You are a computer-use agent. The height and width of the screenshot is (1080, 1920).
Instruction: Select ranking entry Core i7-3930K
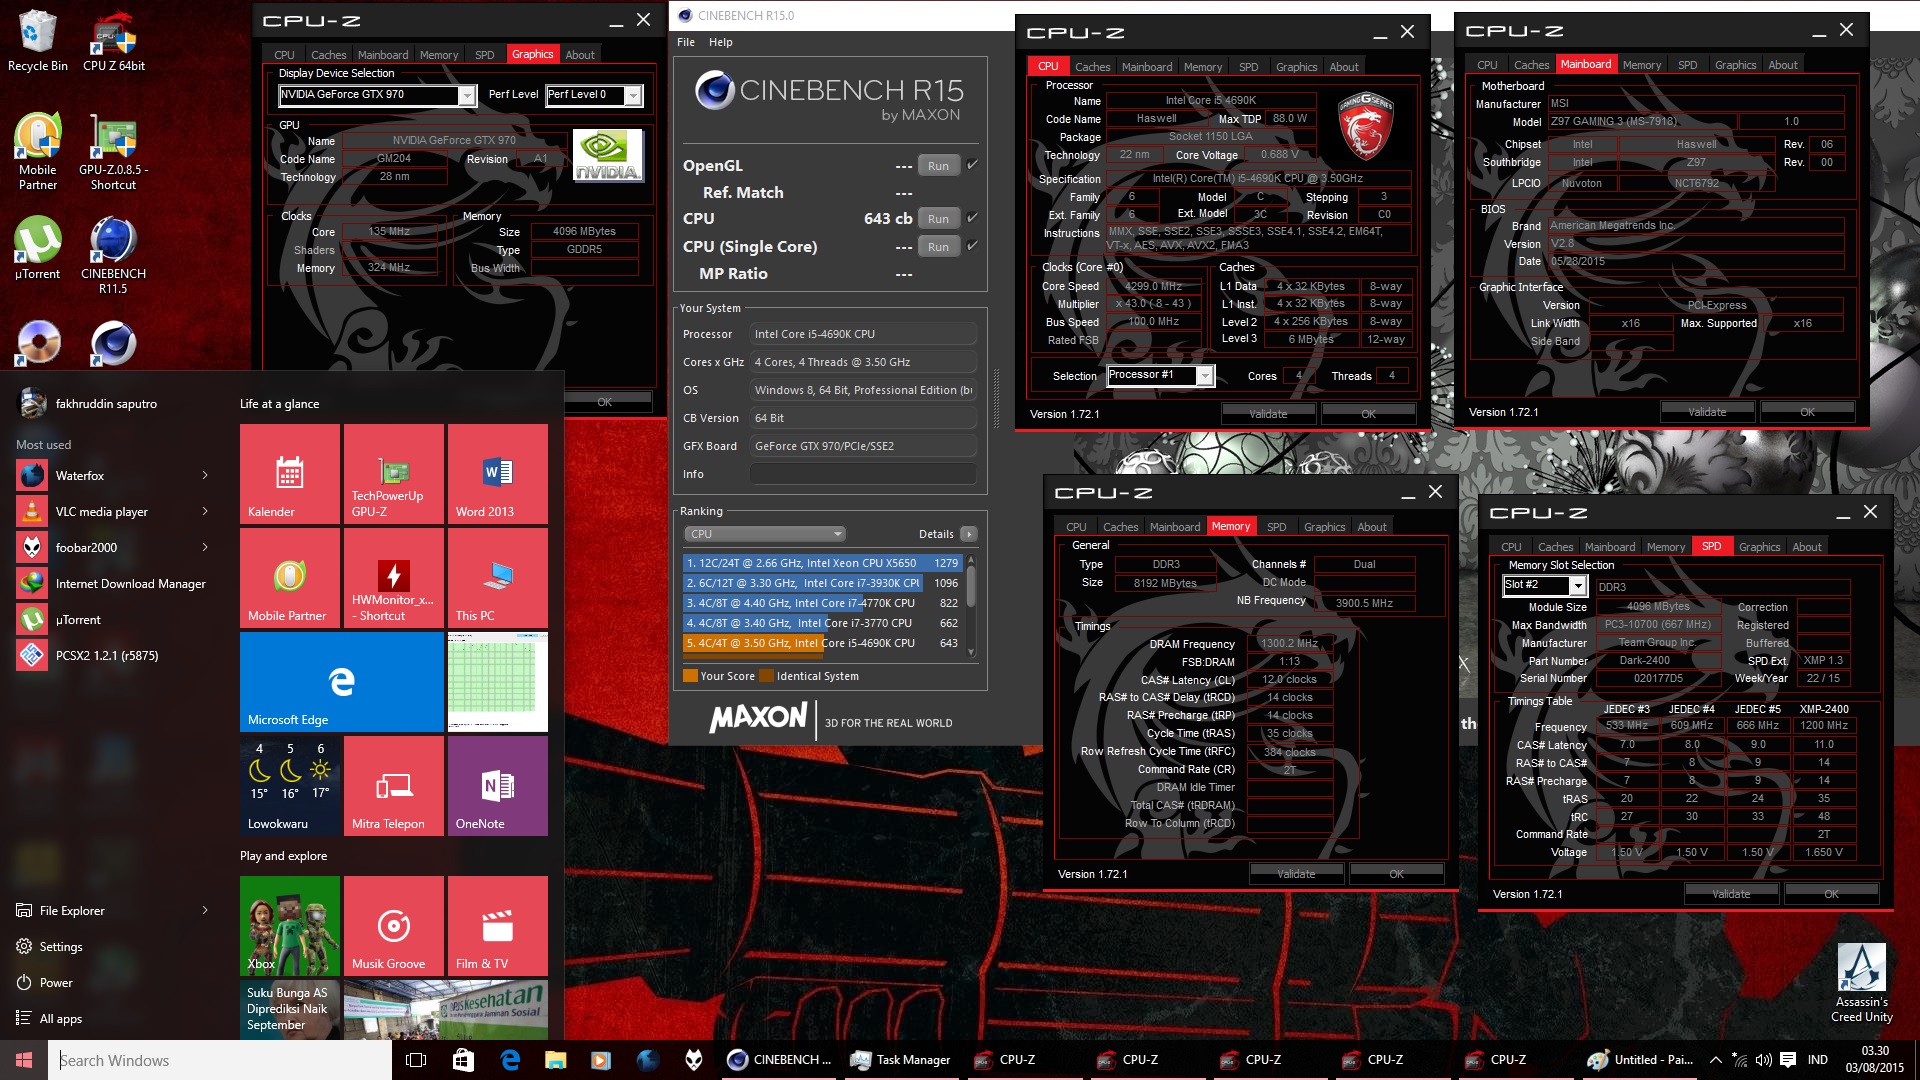[822, 583]
